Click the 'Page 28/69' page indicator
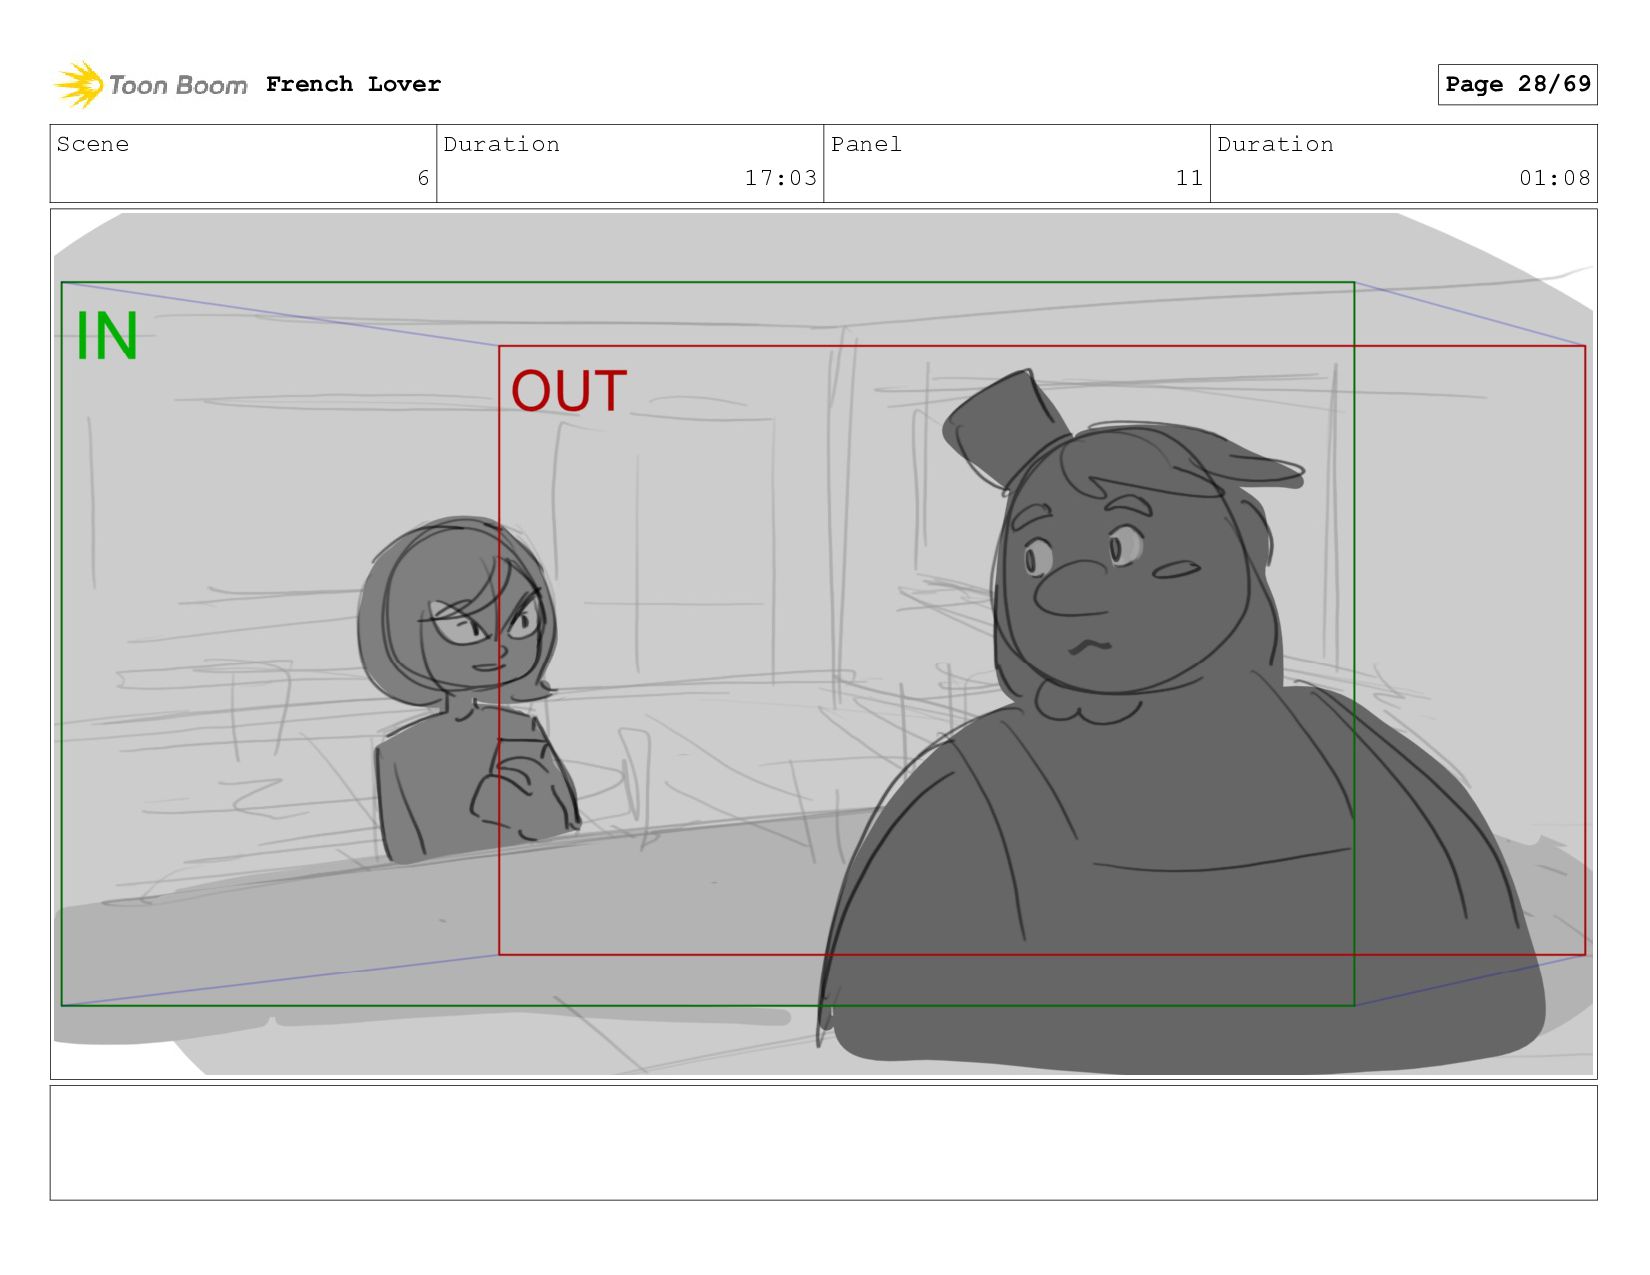1650x1275 pixels. coord(1517,84)
